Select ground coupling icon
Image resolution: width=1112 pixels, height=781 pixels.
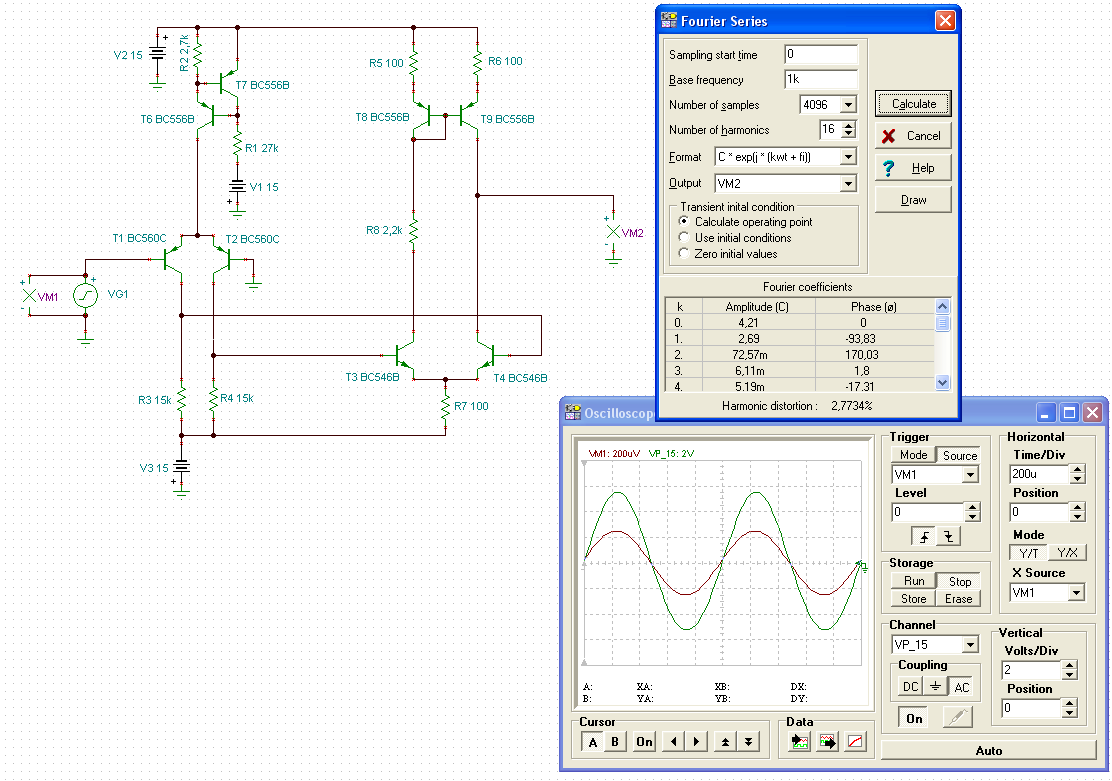click(935, 686)
